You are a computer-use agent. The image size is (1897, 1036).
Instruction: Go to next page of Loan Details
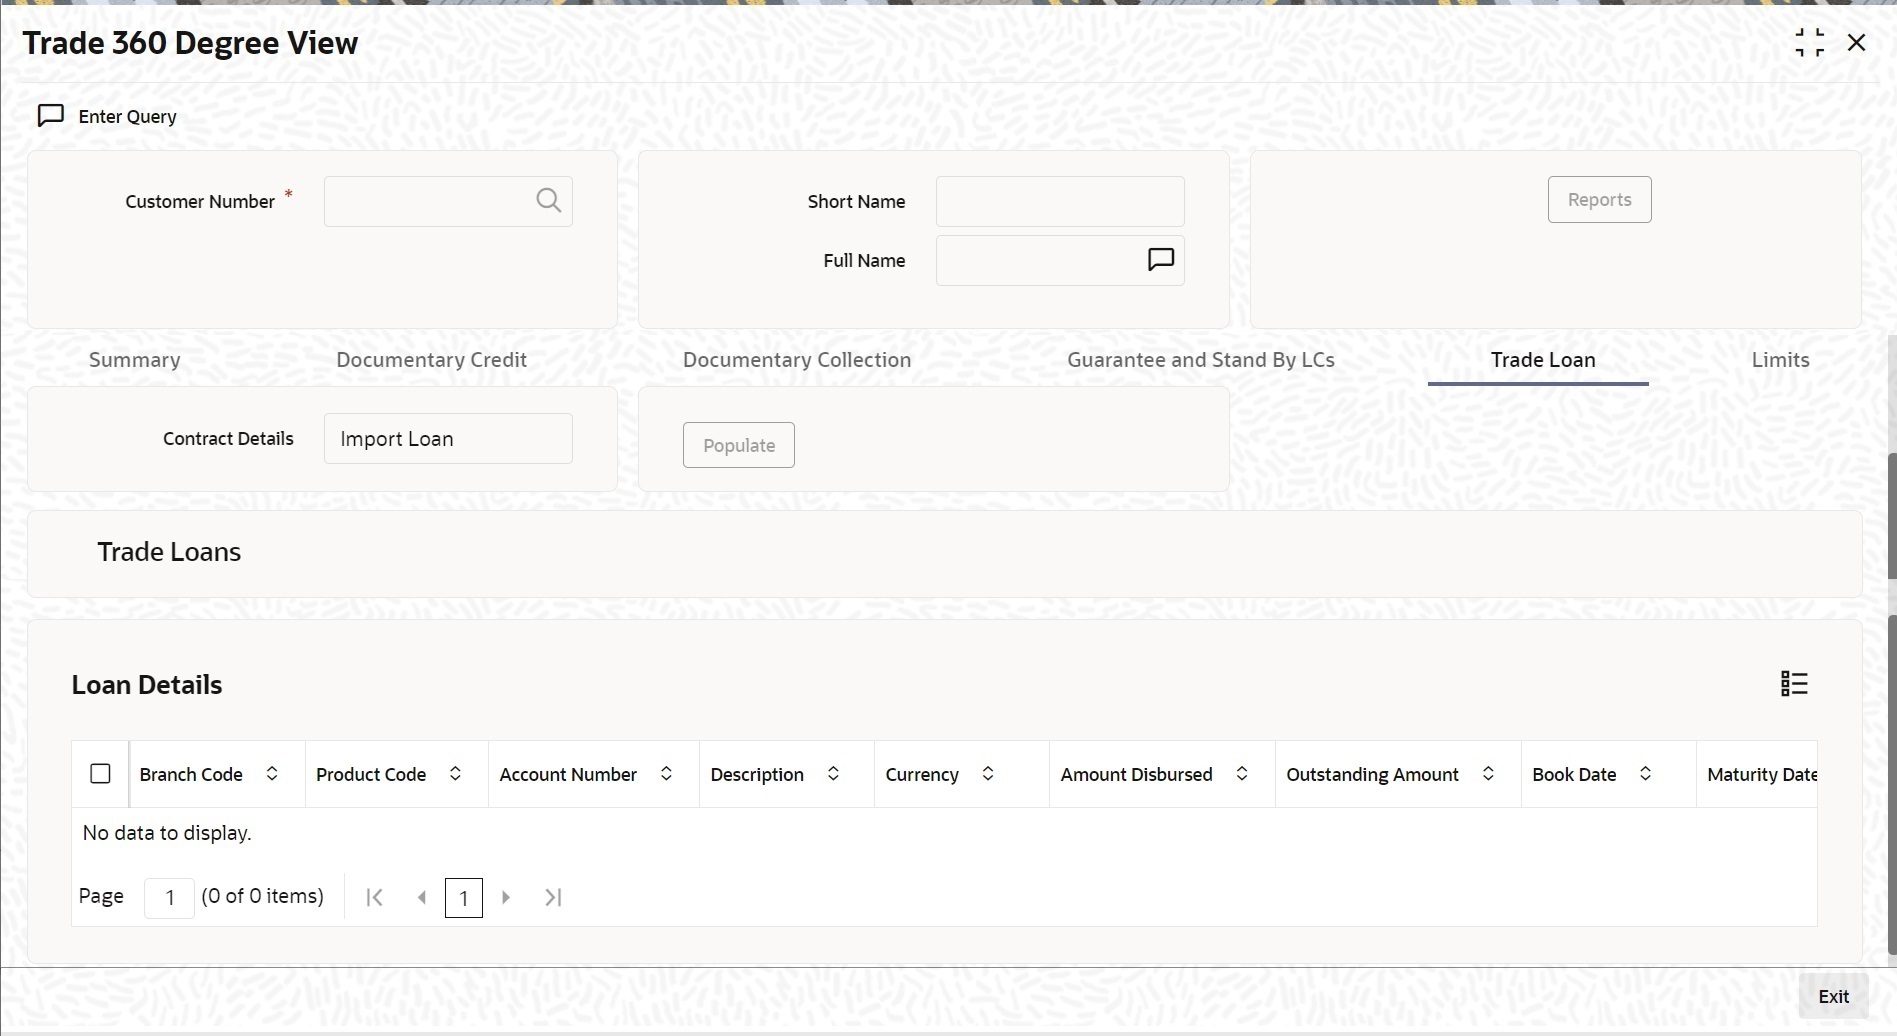[506, 898]
